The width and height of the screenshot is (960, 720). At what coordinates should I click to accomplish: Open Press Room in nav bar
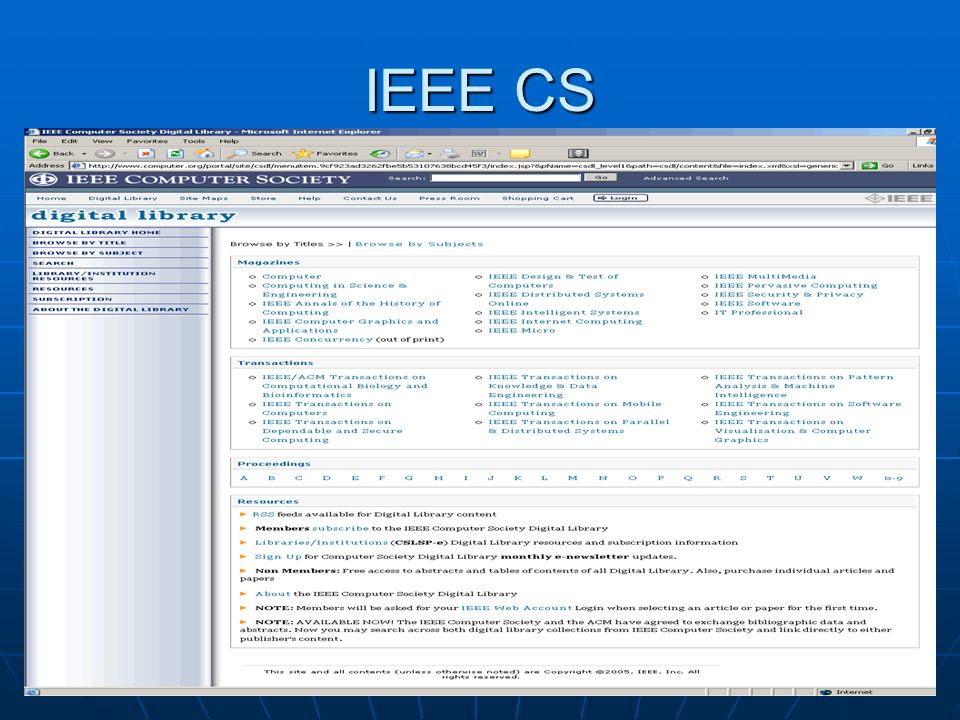point(449,198)
